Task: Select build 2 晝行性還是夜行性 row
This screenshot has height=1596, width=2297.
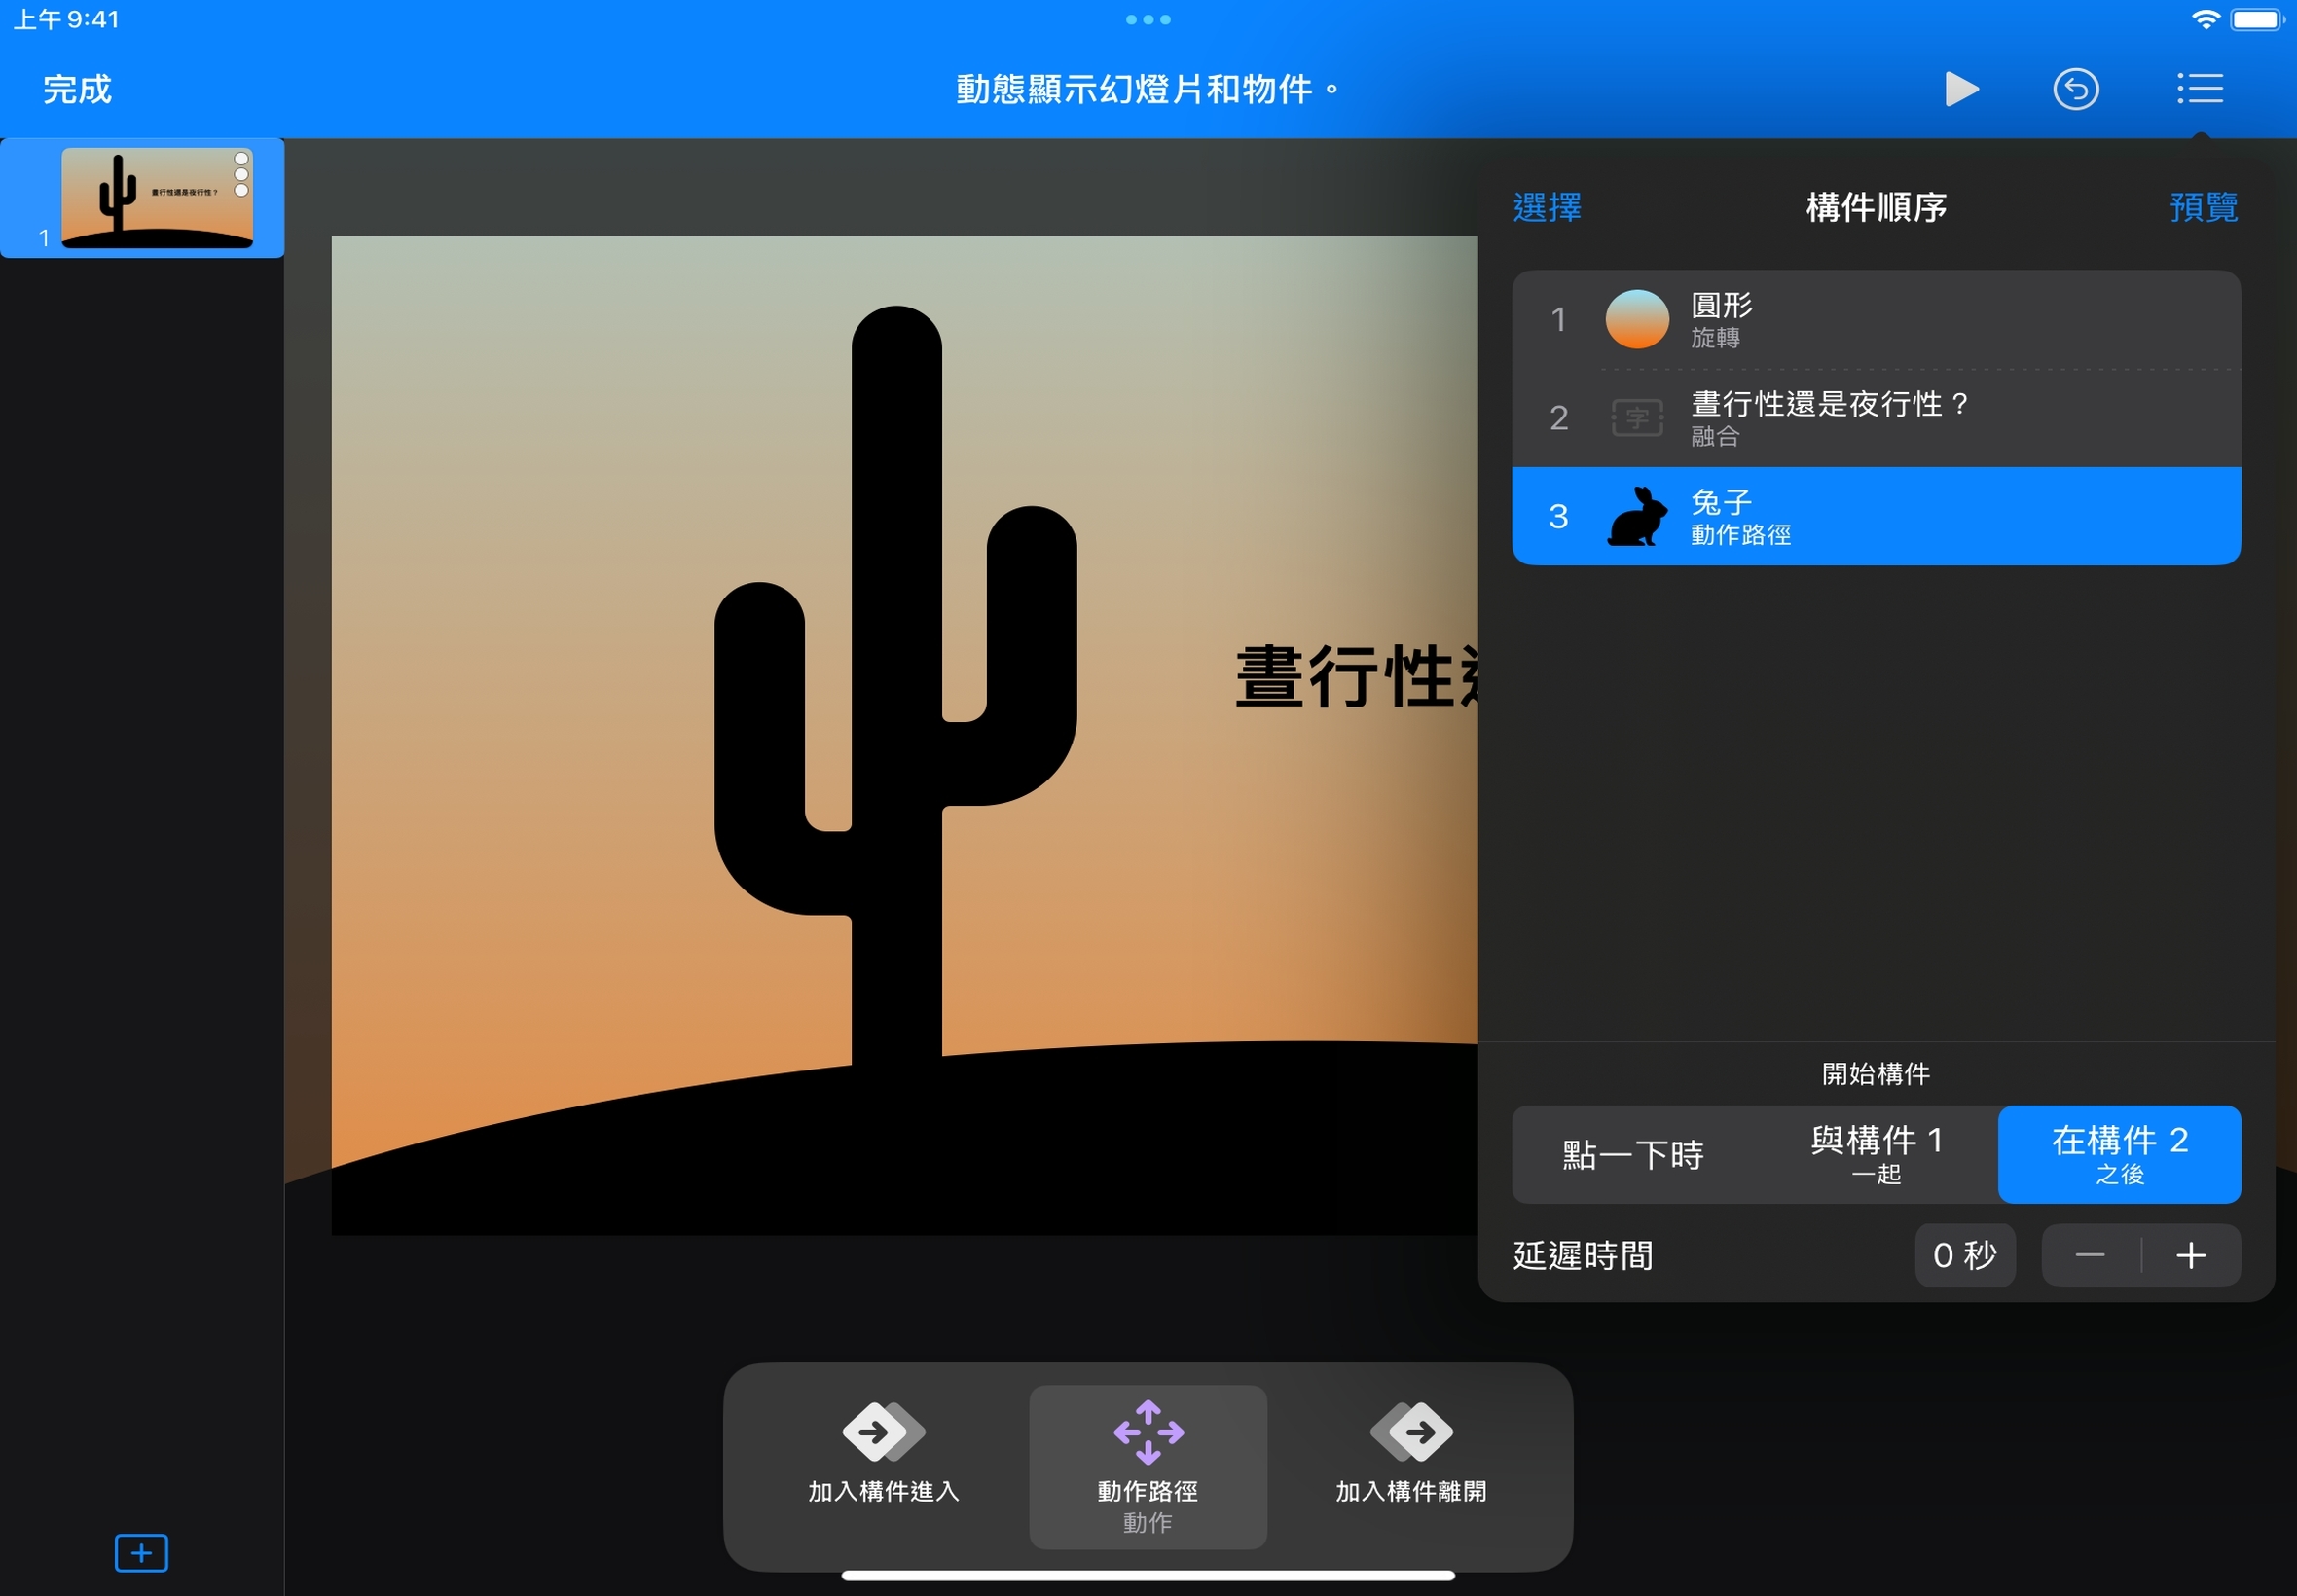Action: click(1875, 418)
